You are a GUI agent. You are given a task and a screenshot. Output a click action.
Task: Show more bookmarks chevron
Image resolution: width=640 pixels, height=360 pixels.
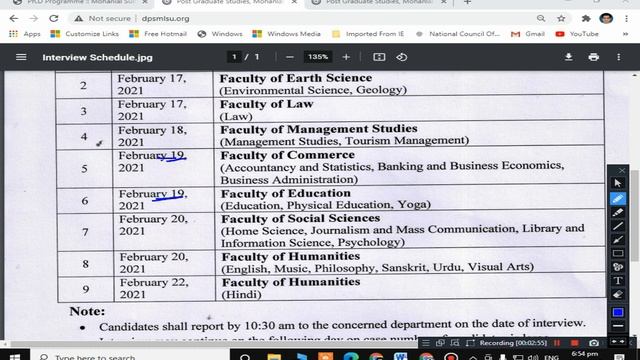tap(625, 34)
